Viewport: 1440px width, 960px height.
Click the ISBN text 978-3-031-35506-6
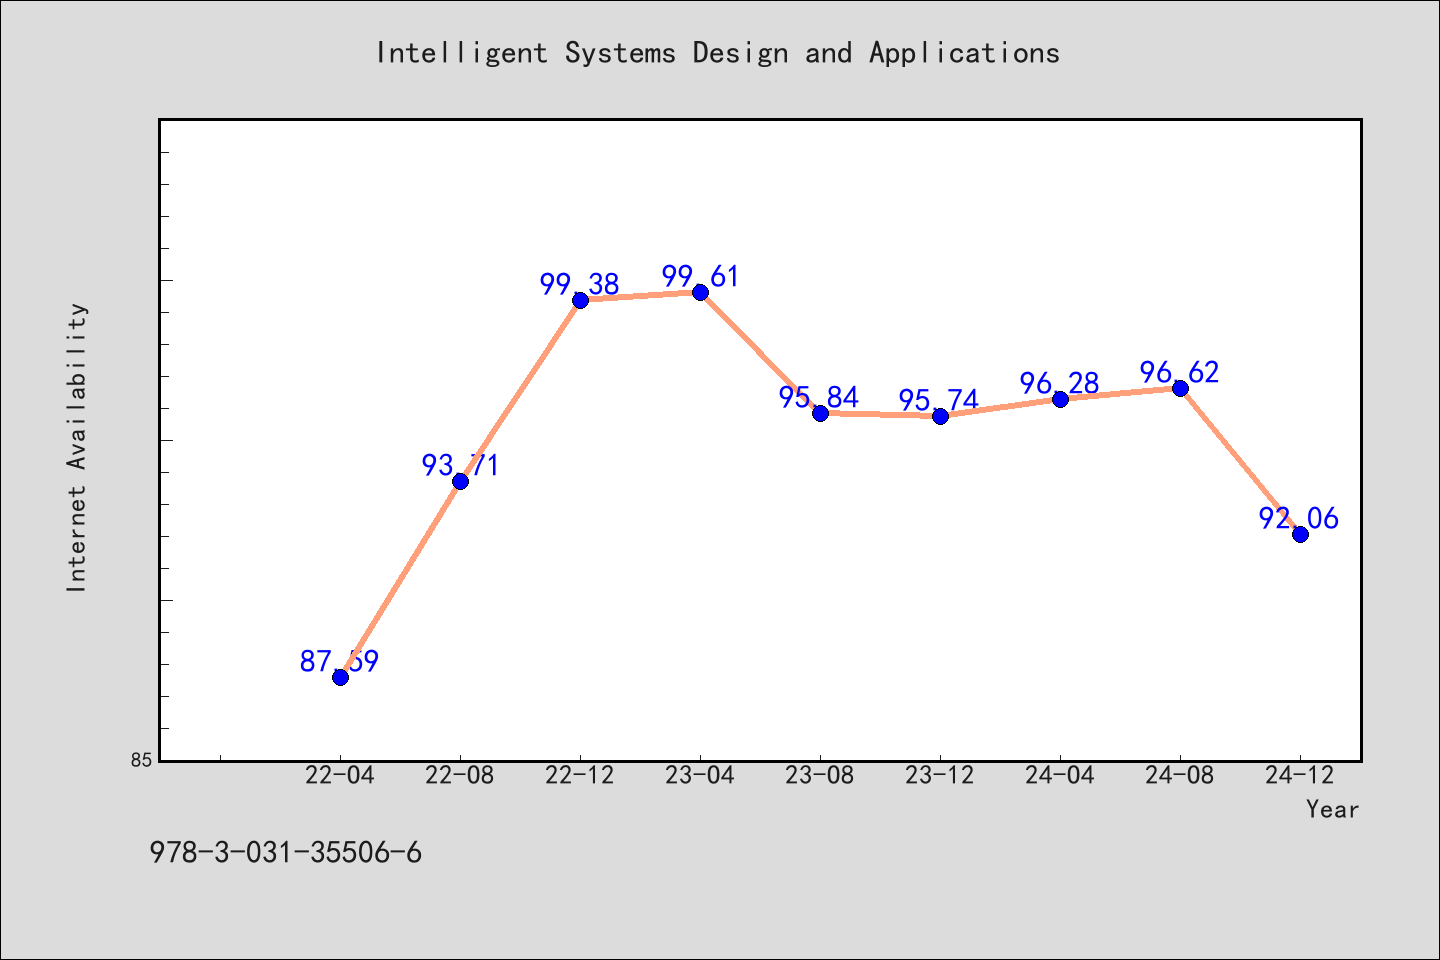(x=286, y=853)
